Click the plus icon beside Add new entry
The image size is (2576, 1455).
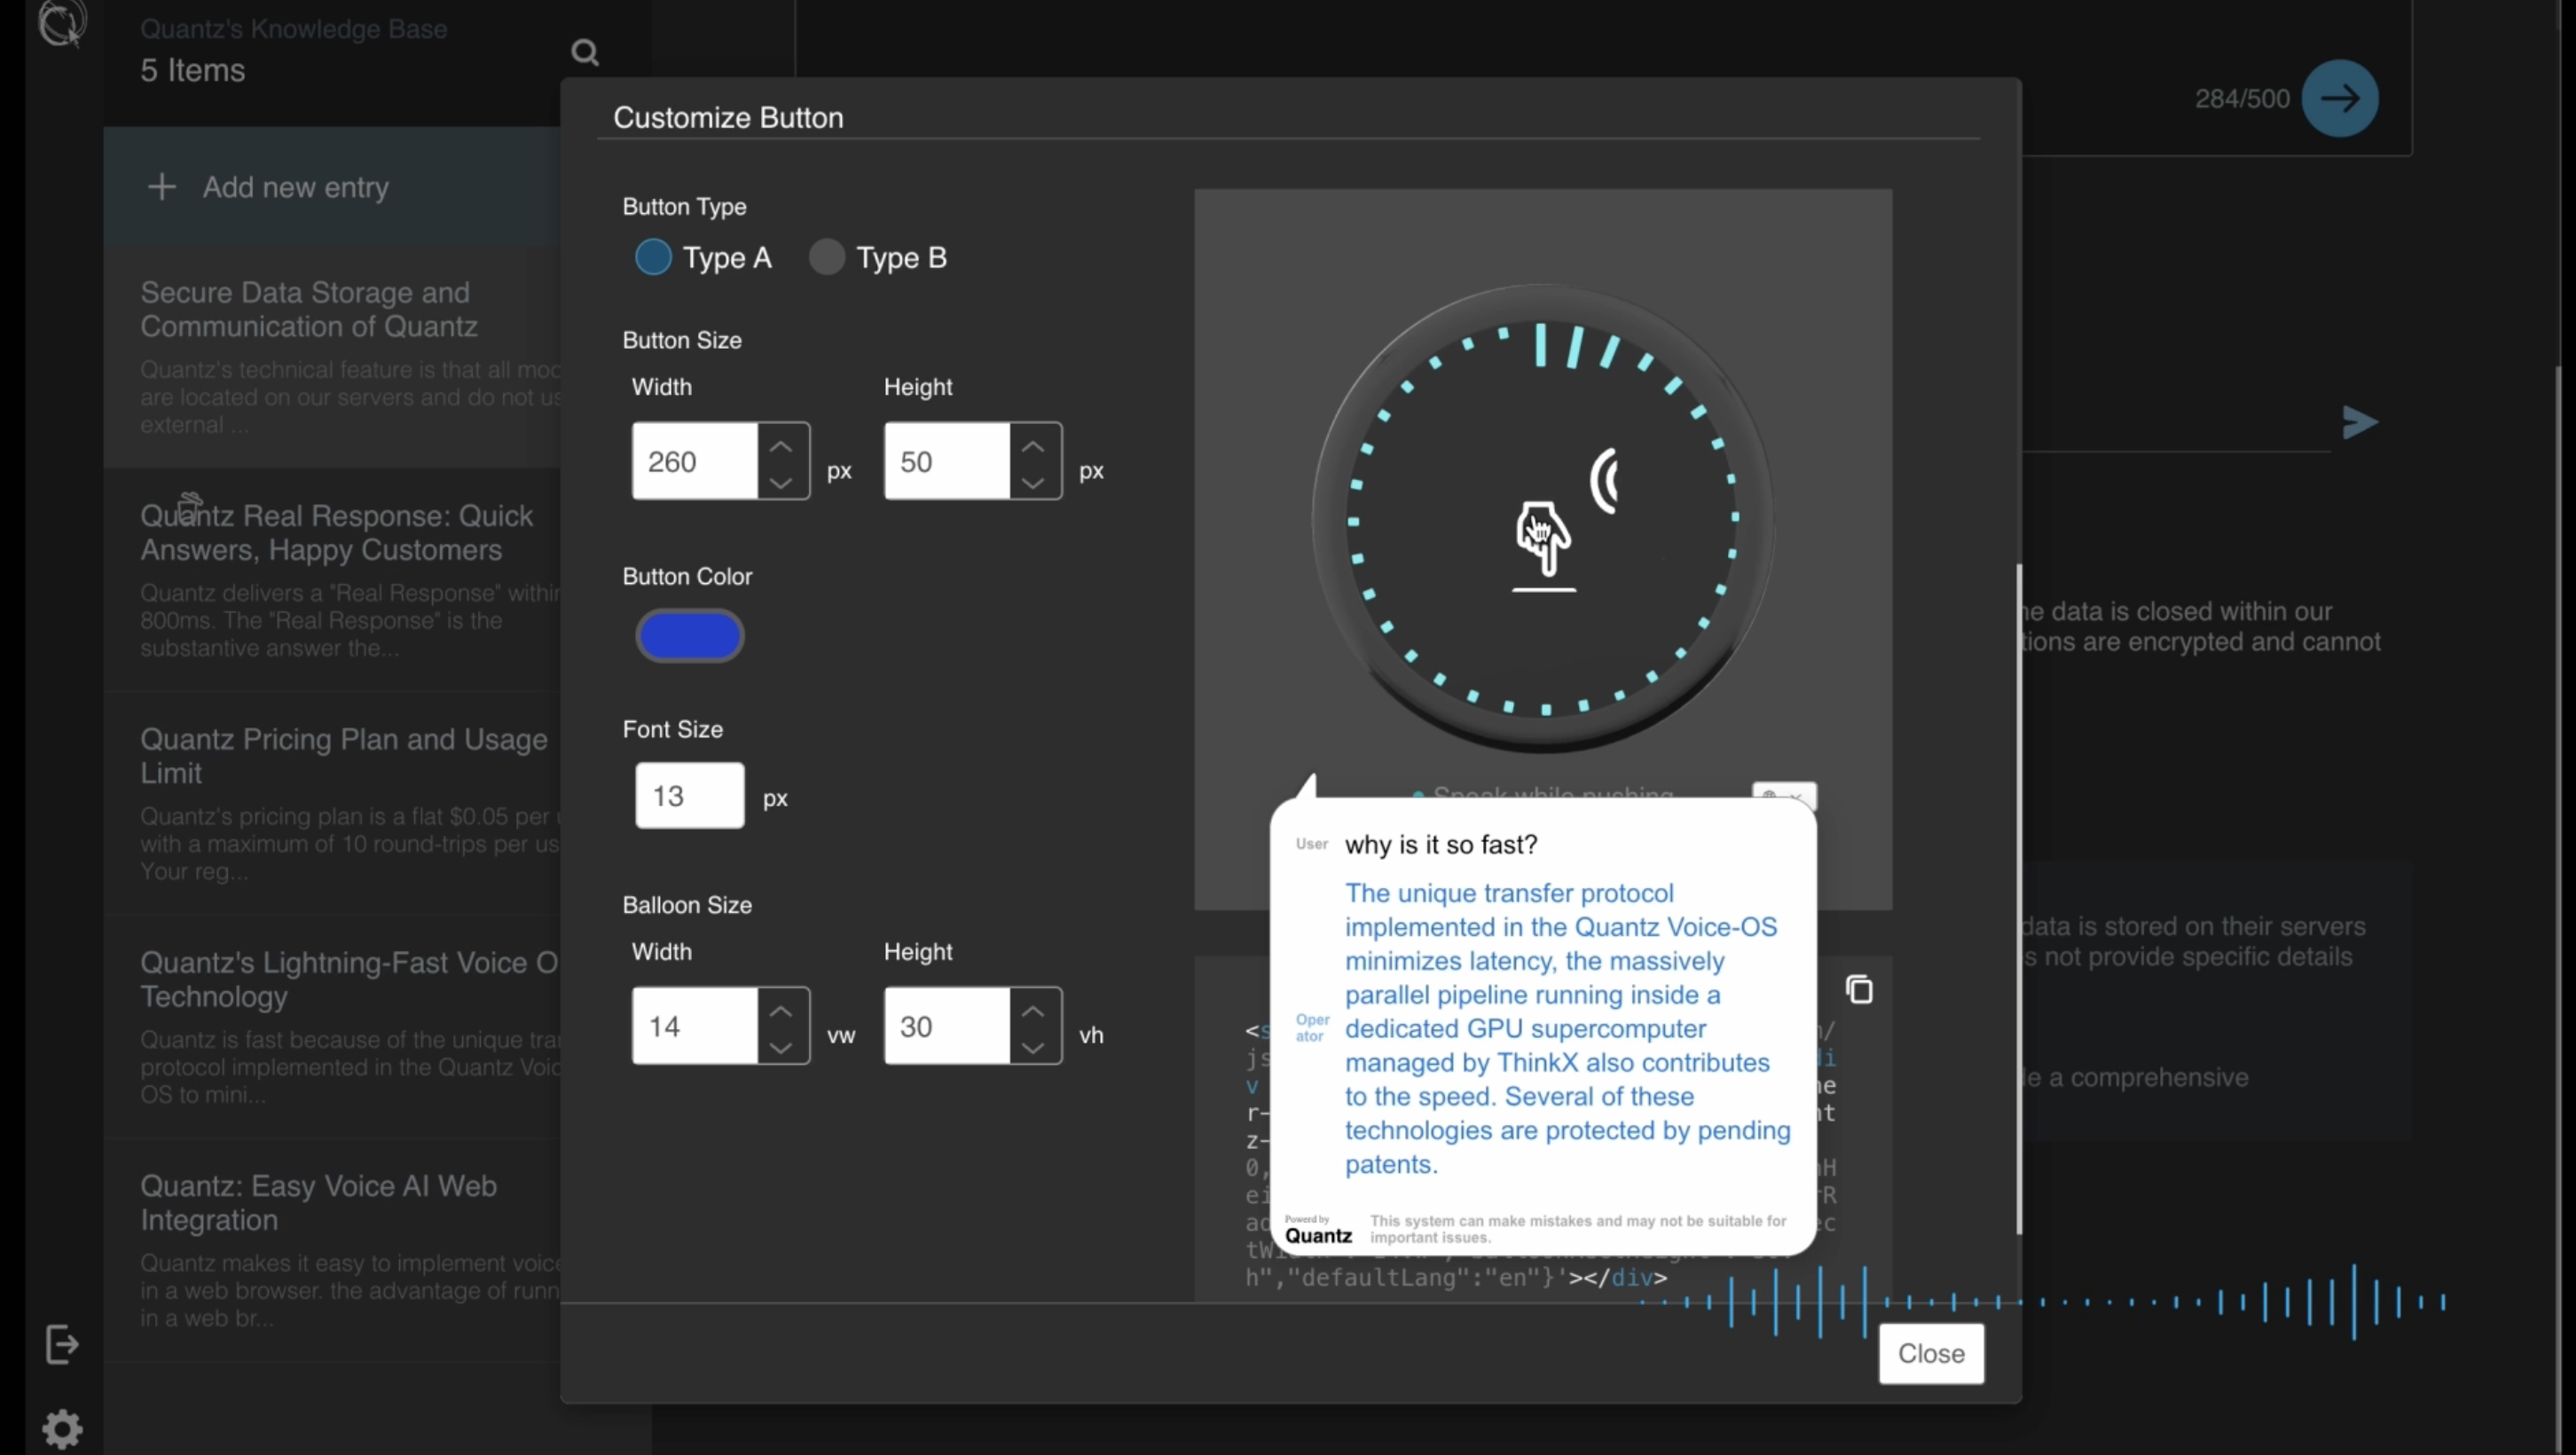[161, 187]
